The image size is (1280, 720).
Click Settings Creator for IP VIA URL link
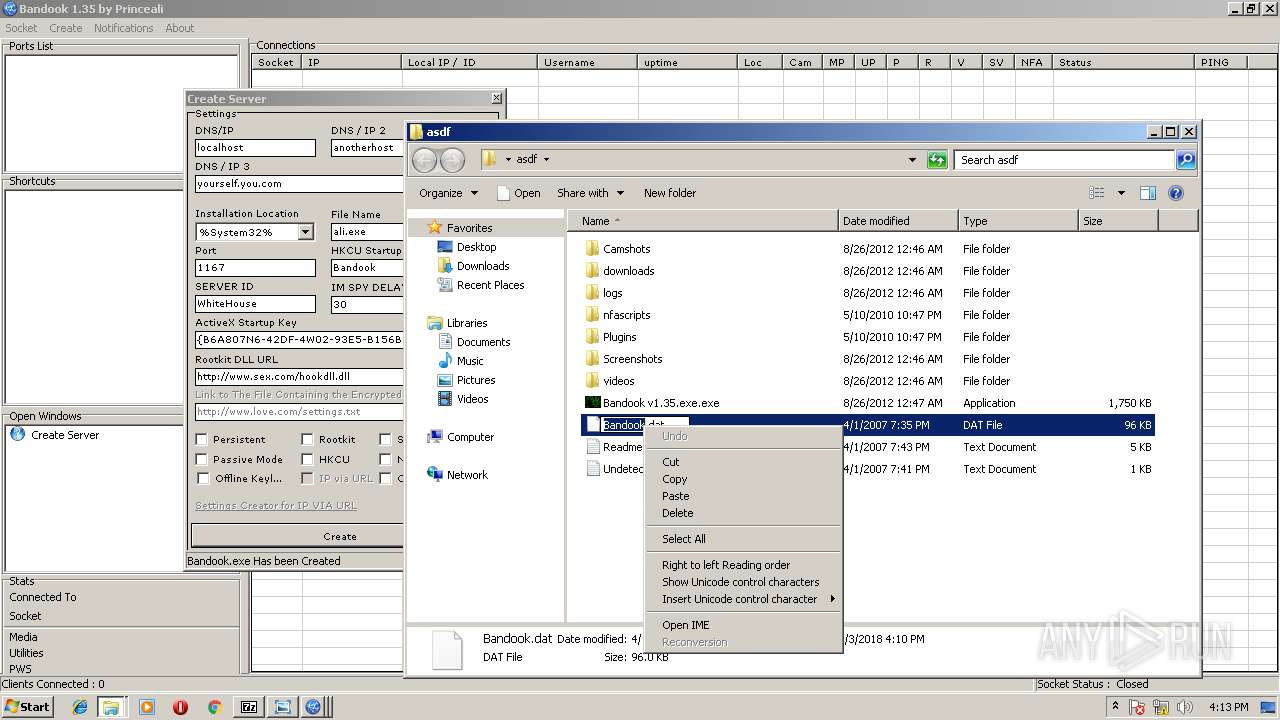276,506
